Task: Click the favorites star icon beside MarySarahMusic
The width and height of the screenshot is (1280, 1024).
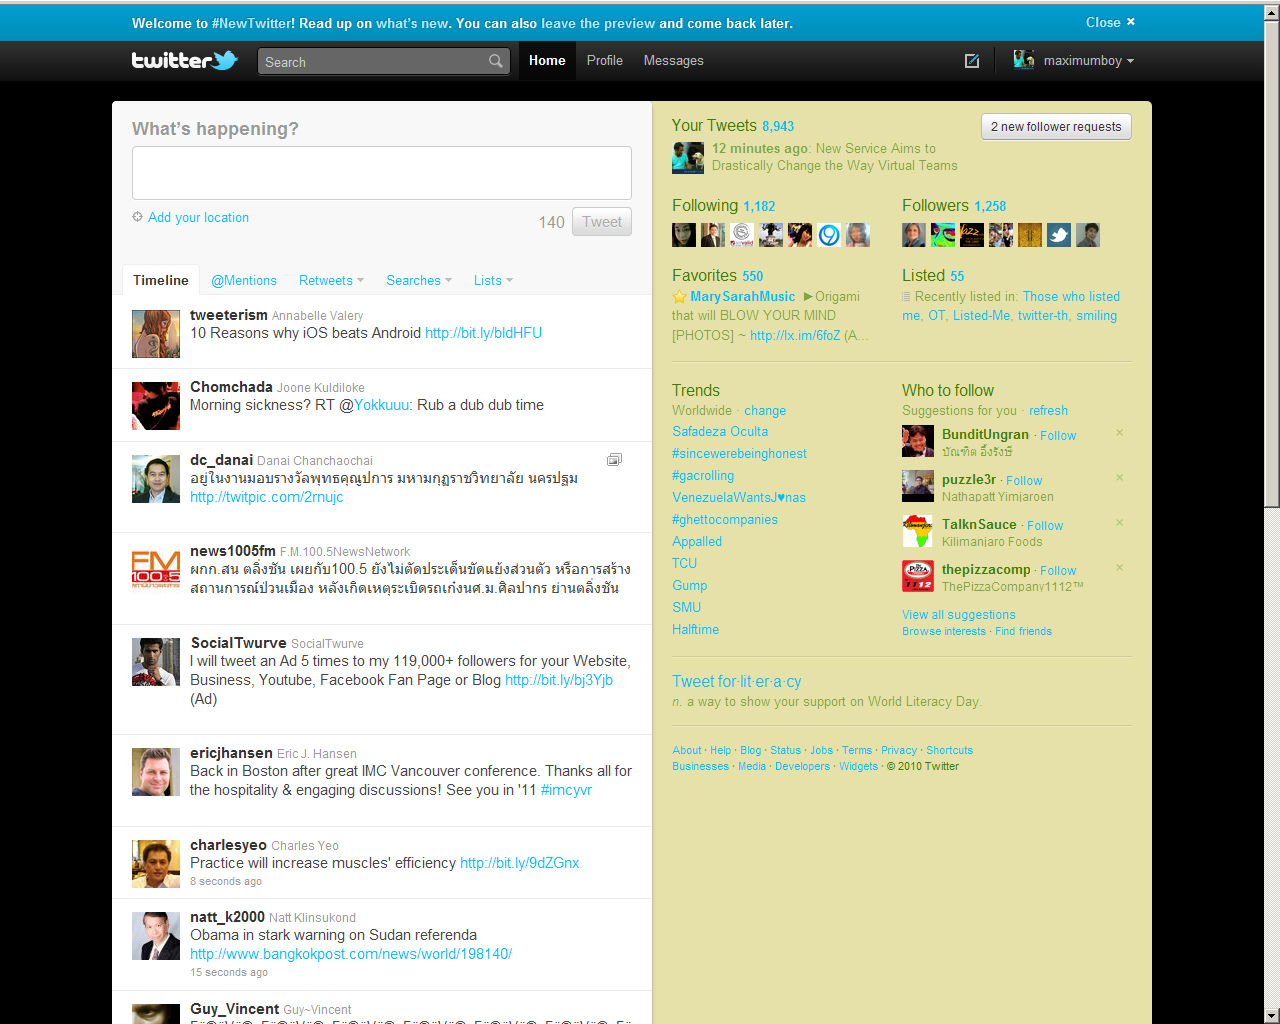Action: (680, 297)
